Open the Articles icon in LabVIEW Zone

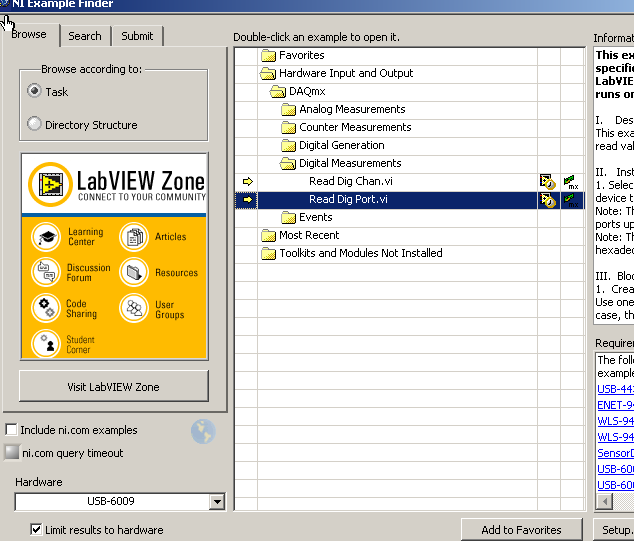134,237
